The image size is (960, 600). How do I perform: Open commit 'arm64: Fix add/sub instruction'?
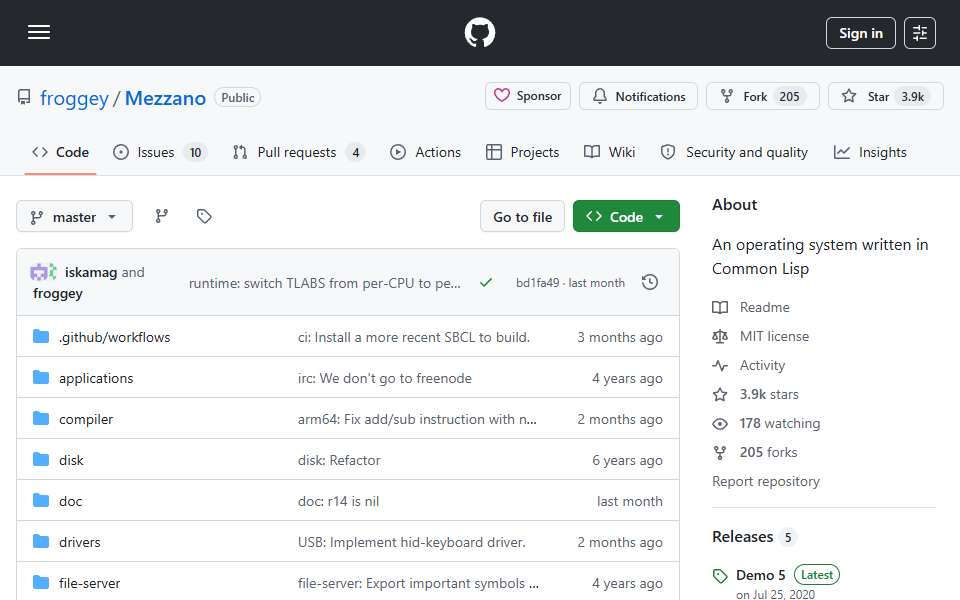(x=417, y=419)
